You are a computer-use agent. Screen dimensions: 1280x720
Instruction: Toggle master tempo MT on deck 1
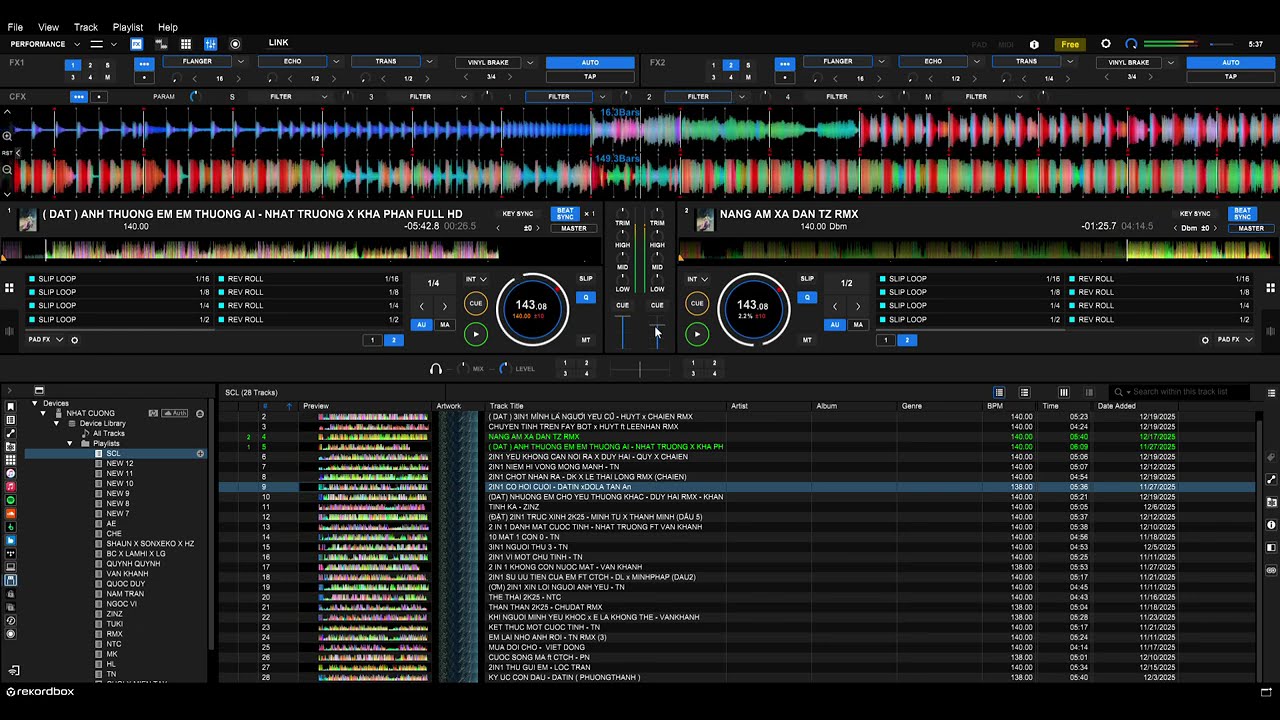586,340
